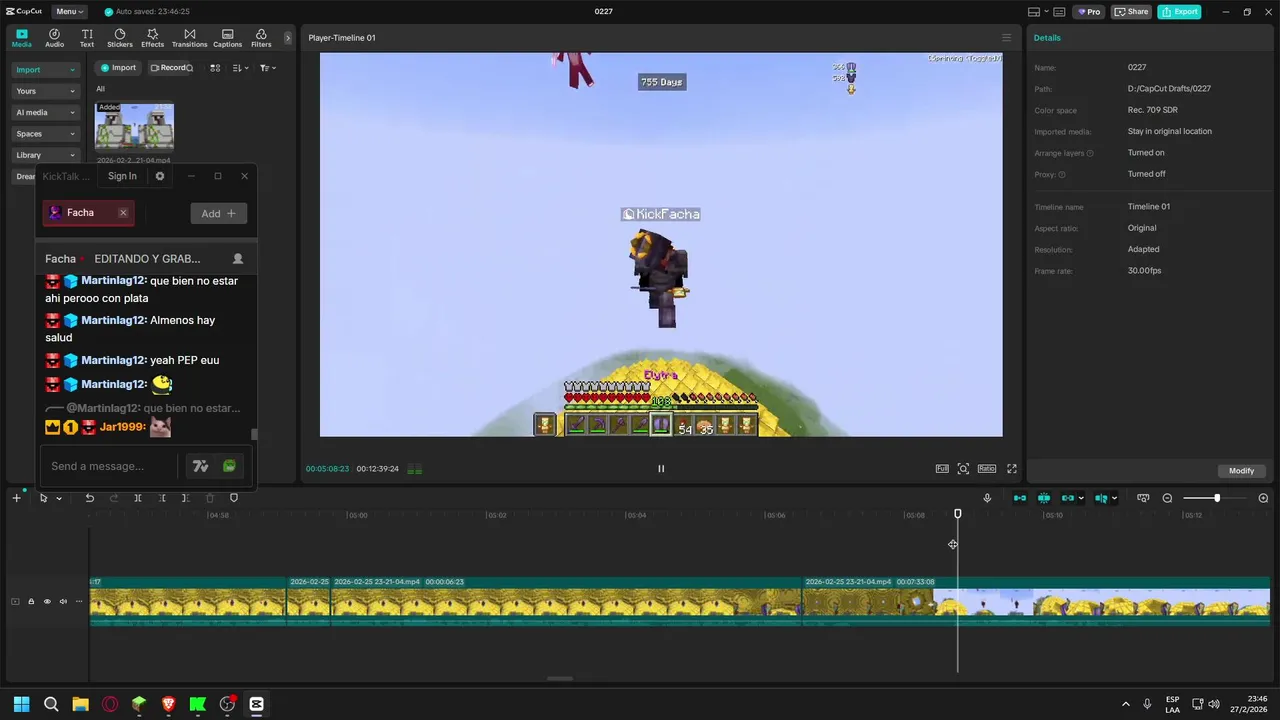Start voiceover recording with microphone icon
1280x720 pixels.
987,498
